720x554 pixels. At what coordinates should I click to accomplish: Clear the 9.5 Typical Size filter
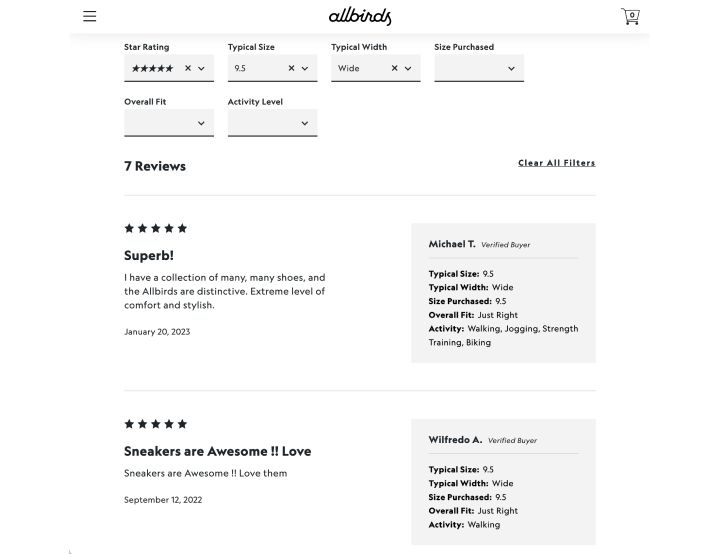point(291,68)
